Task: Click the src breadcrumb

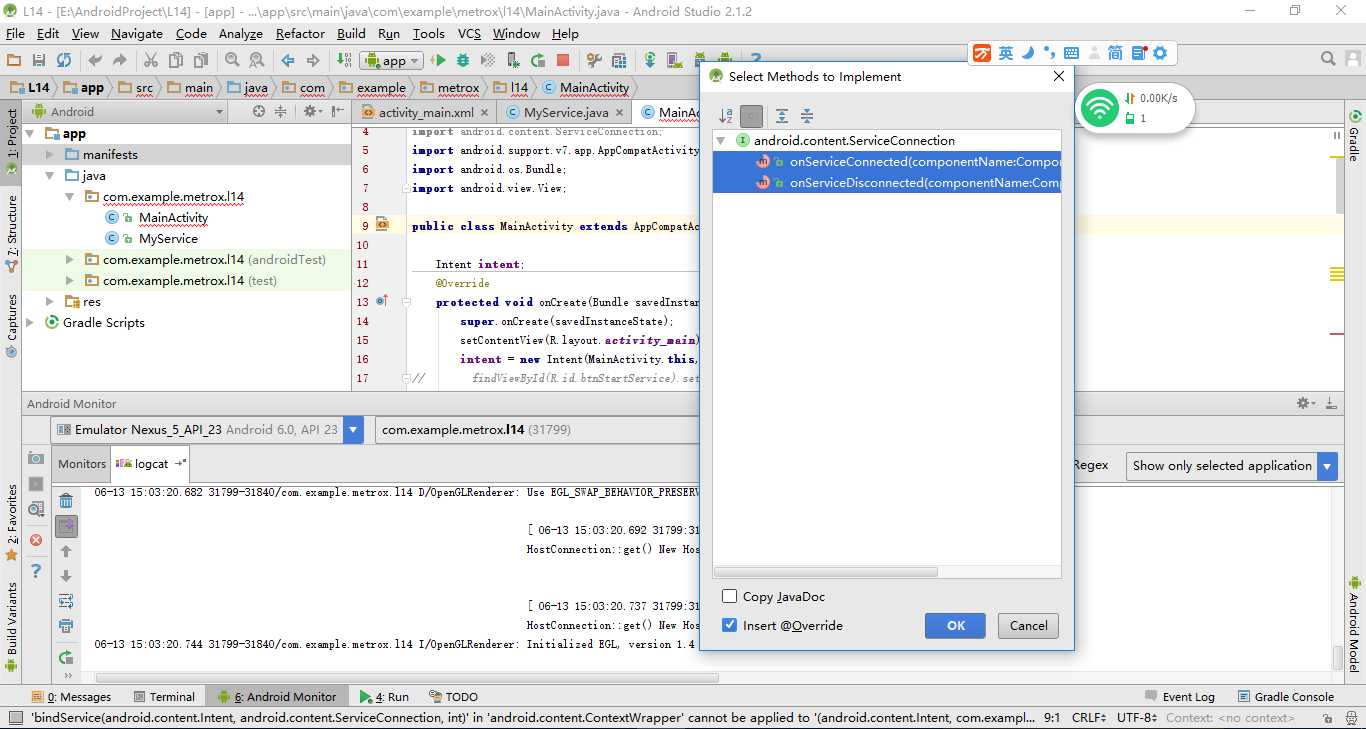Action: tap(136, 88)
